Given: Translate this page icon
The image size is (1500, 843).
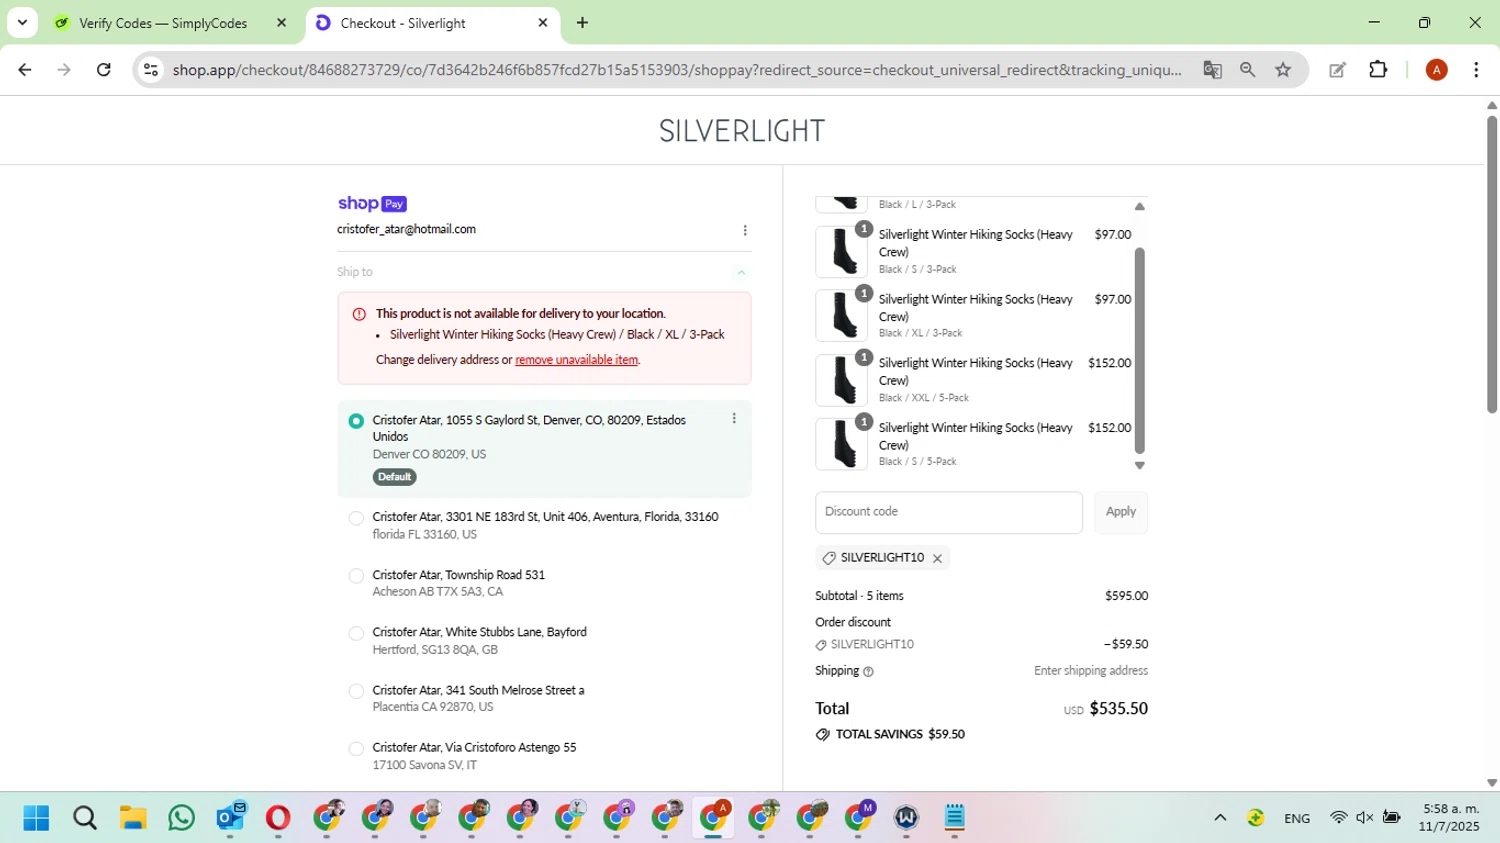Looking at the screenshot, I should pyautogui.click(x=1212, y=70).
